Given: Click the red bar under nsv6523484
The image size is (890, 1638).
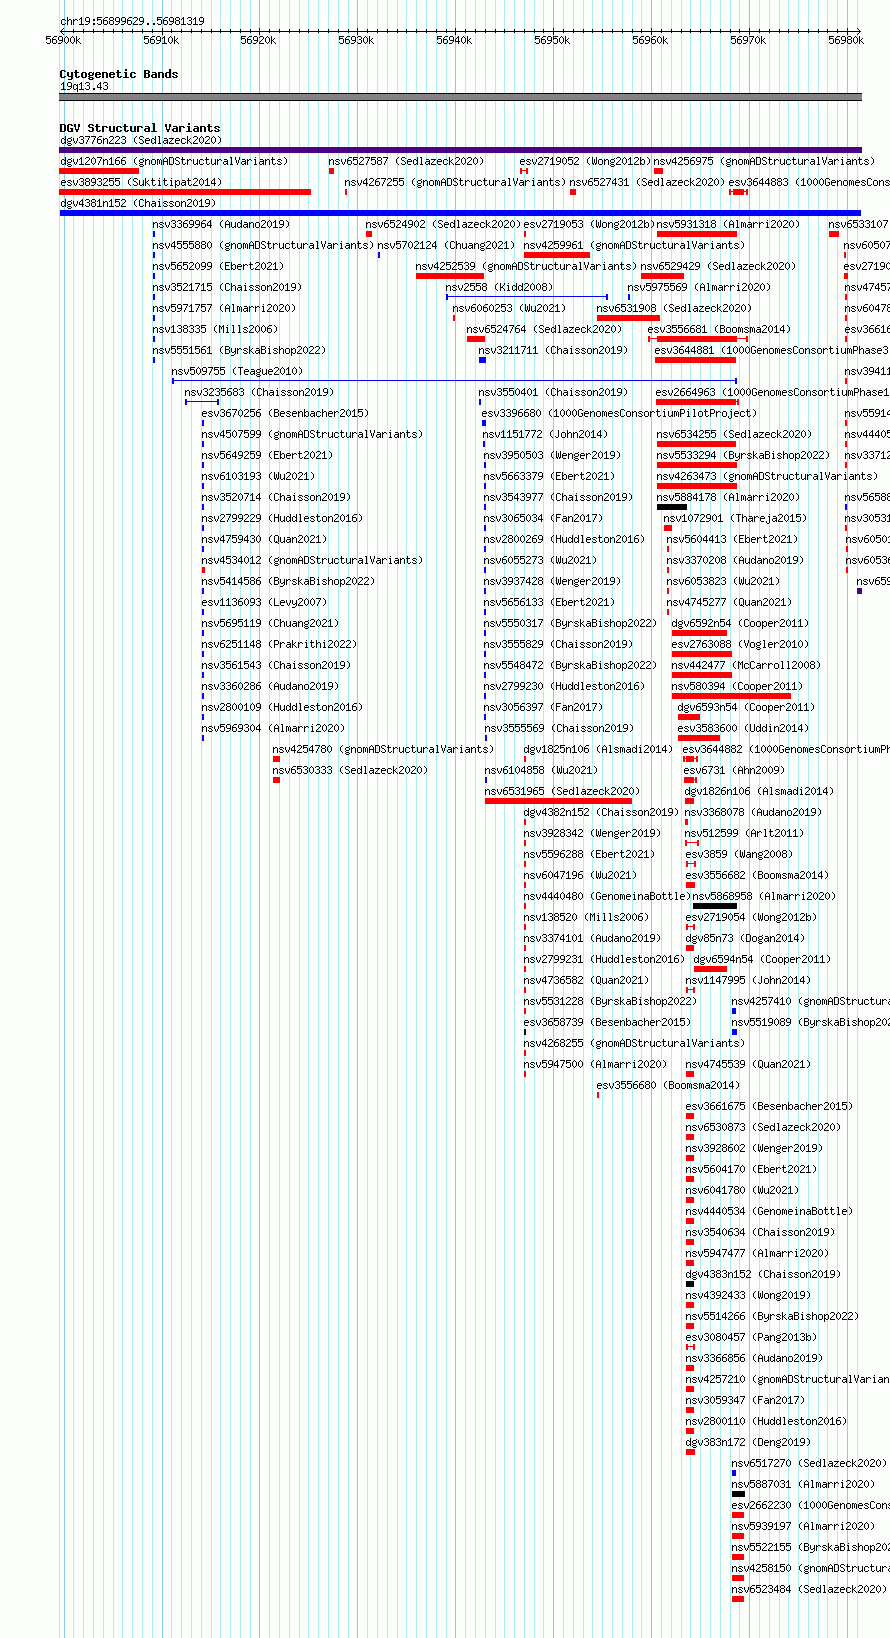Looking at the screenshot, I should (x=738, y=1599).
